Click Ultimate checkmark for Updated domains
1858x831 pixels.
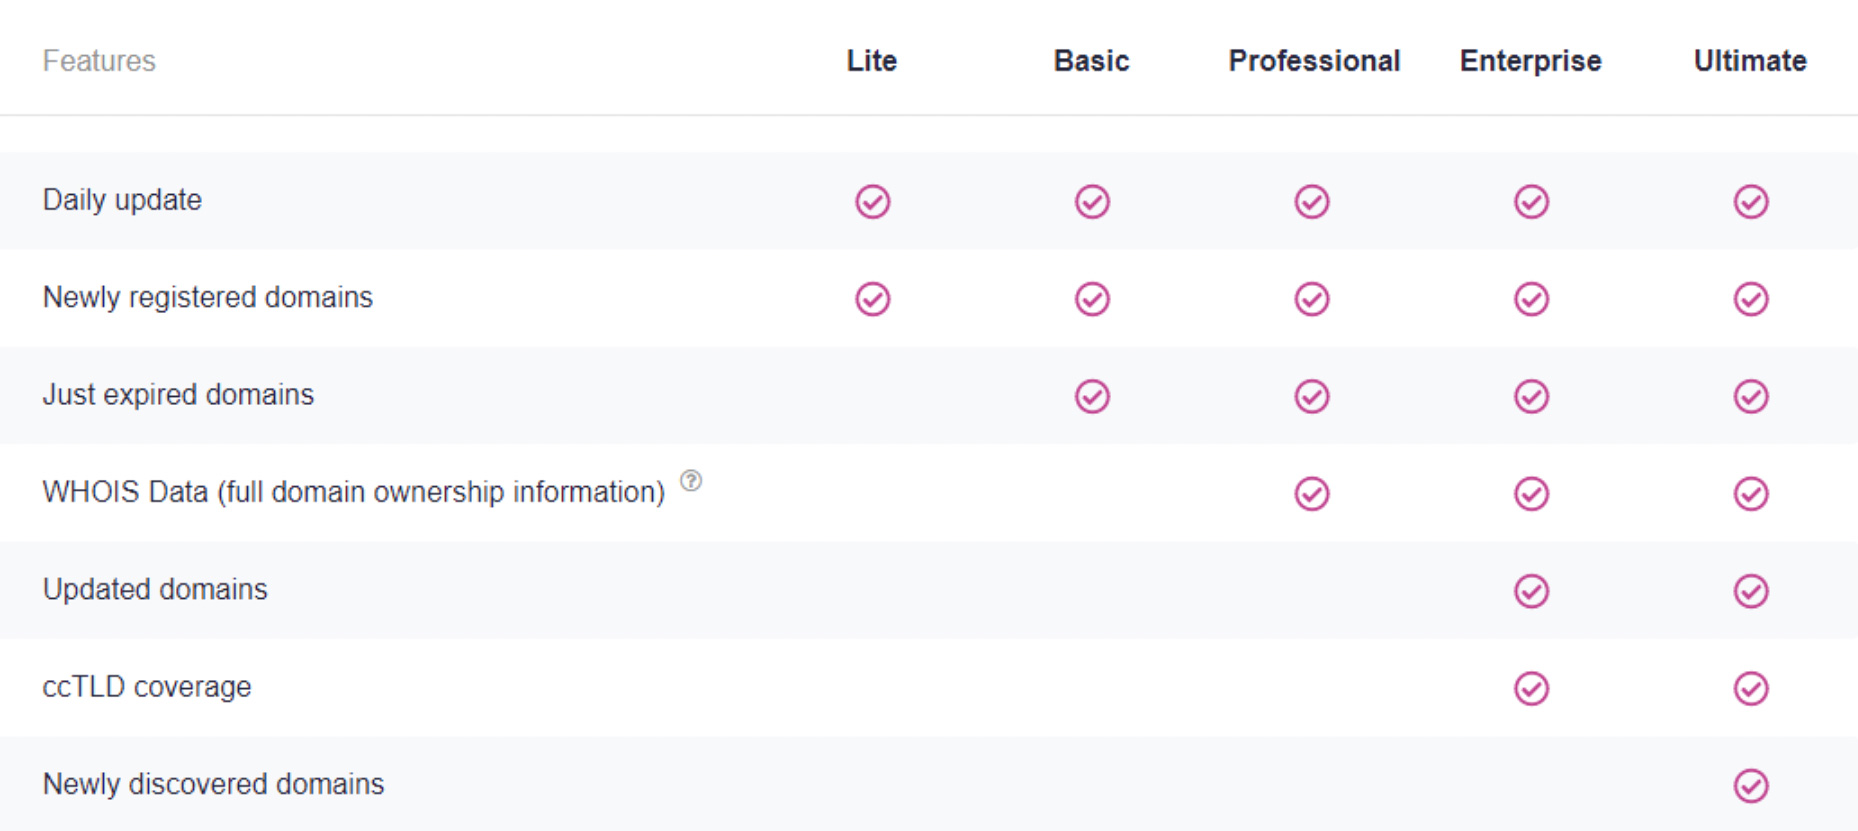pyautogui.click(x=1751, y=591)
